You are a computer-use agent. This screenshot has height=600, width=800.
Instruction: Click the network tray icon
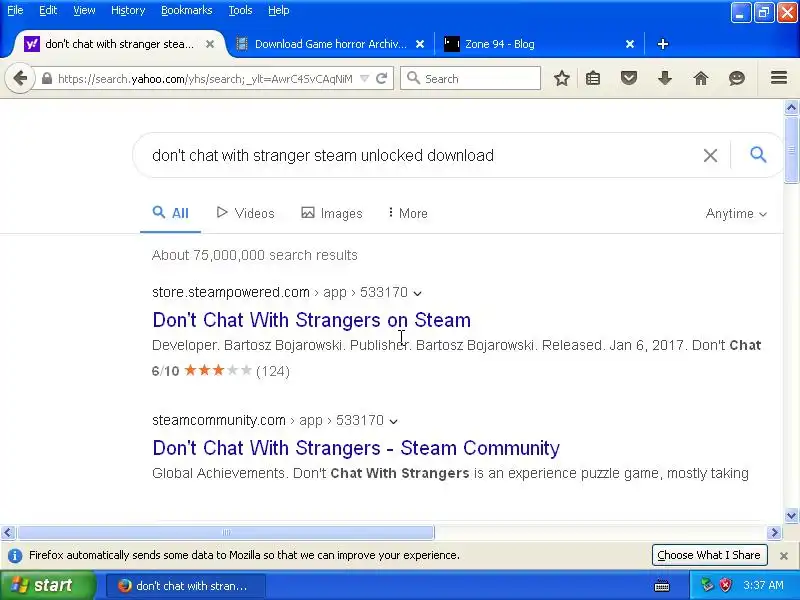[x=707, y=585]
